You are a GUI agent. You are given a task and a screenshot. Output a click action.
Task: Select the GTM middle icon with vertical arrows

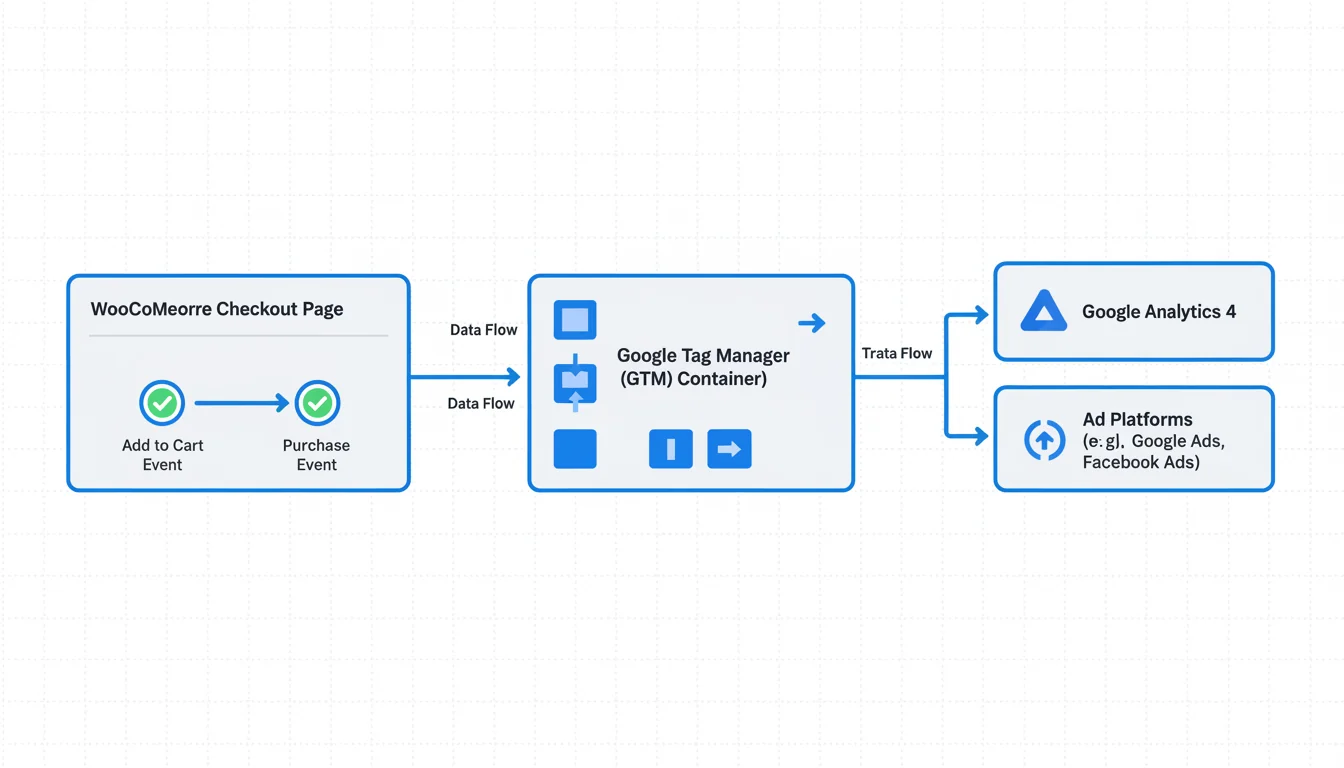[x=575, y=384]
